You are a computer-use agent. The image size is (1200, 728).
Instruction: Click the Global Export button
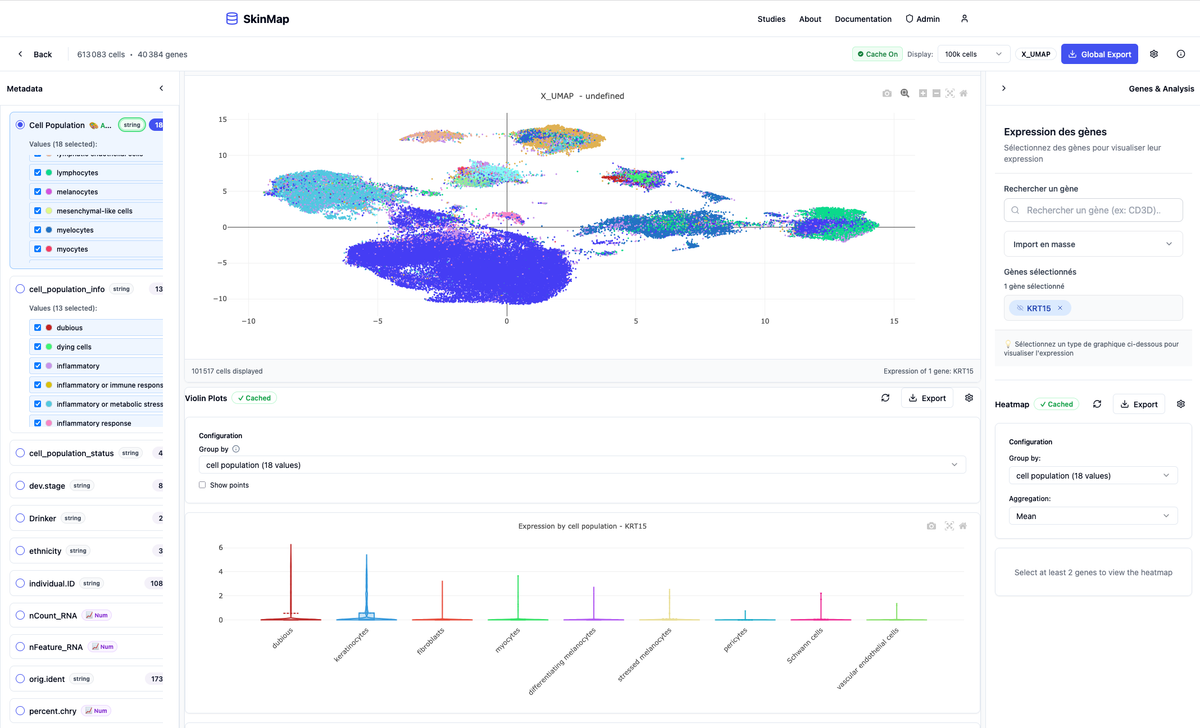[x=1099, y=54]
